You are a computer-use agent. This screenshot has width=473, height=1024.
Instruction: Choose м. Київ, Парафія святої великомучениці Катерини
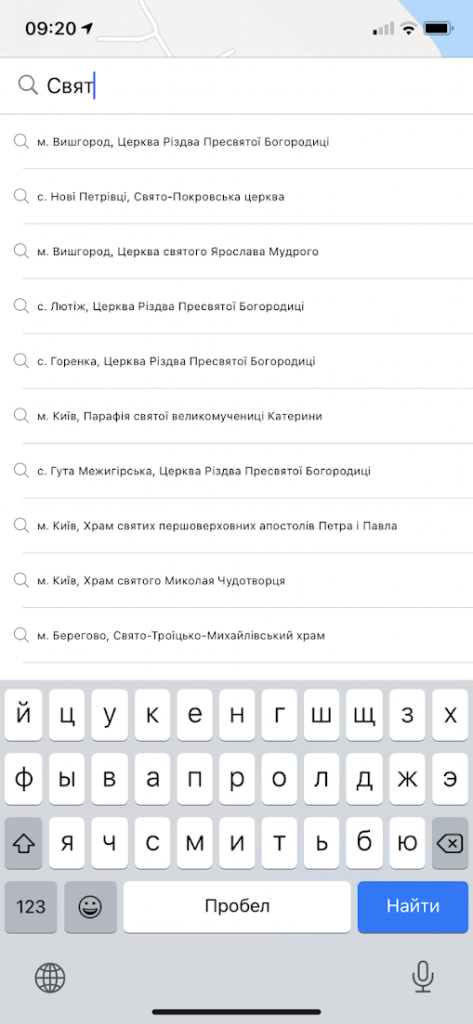tap(236, 416)
